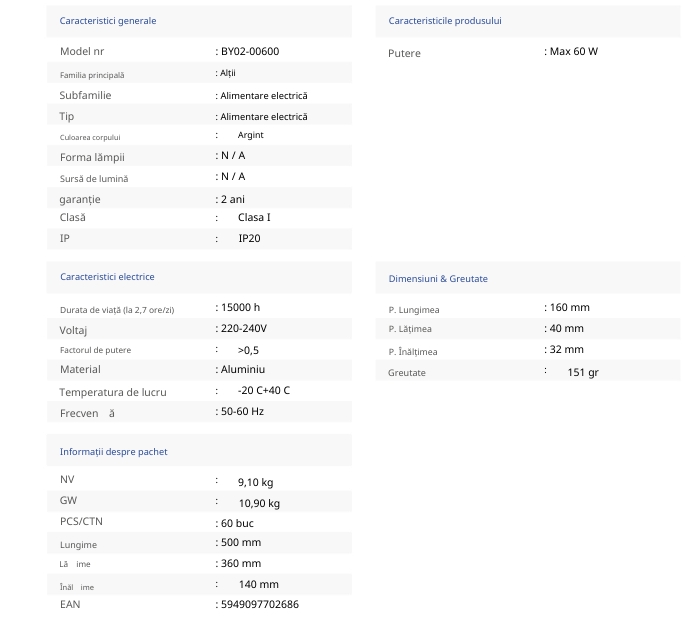Viewport: 699px width, 627px height.
Task: Click the GW label
Action: [x=69, y=500]
